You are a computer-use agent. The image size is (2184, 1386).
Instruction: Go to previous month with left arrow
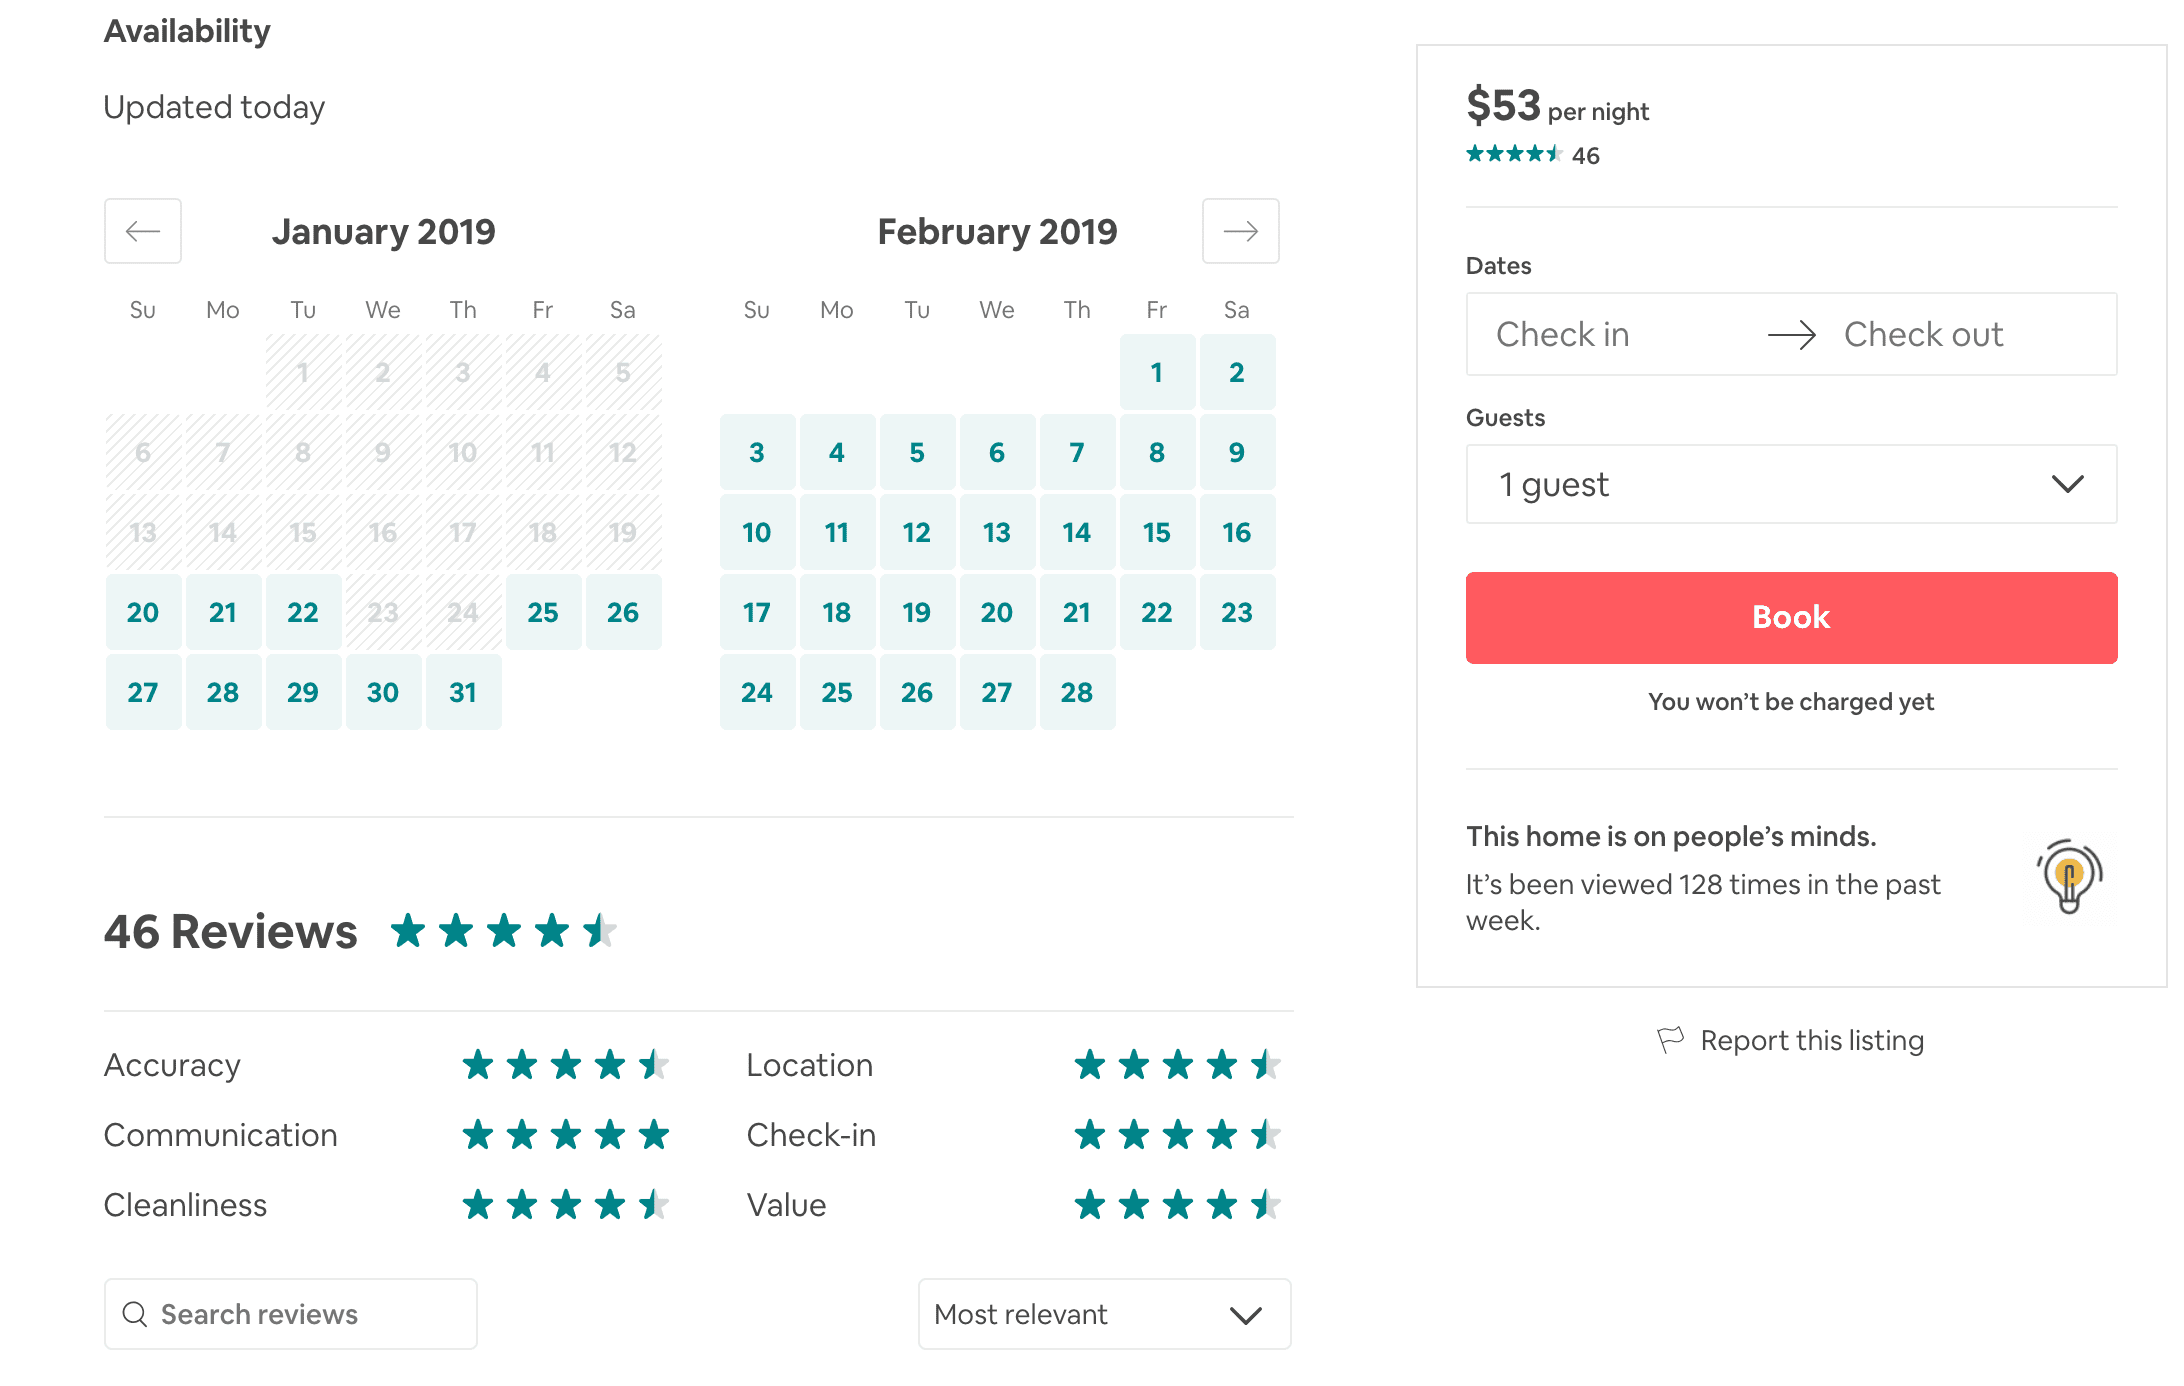(x=143, y=231)
